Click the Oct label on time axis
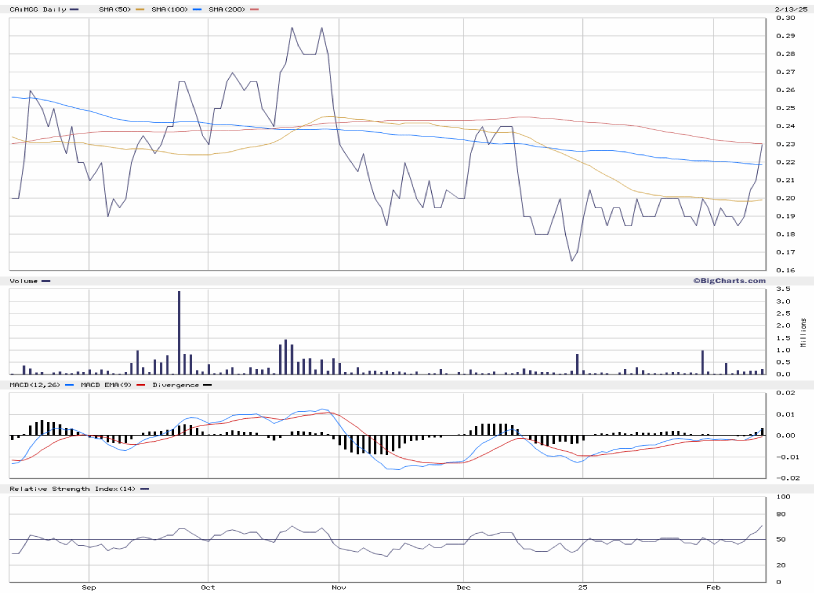This screenshot has height=593, width=814. (208, 588)
